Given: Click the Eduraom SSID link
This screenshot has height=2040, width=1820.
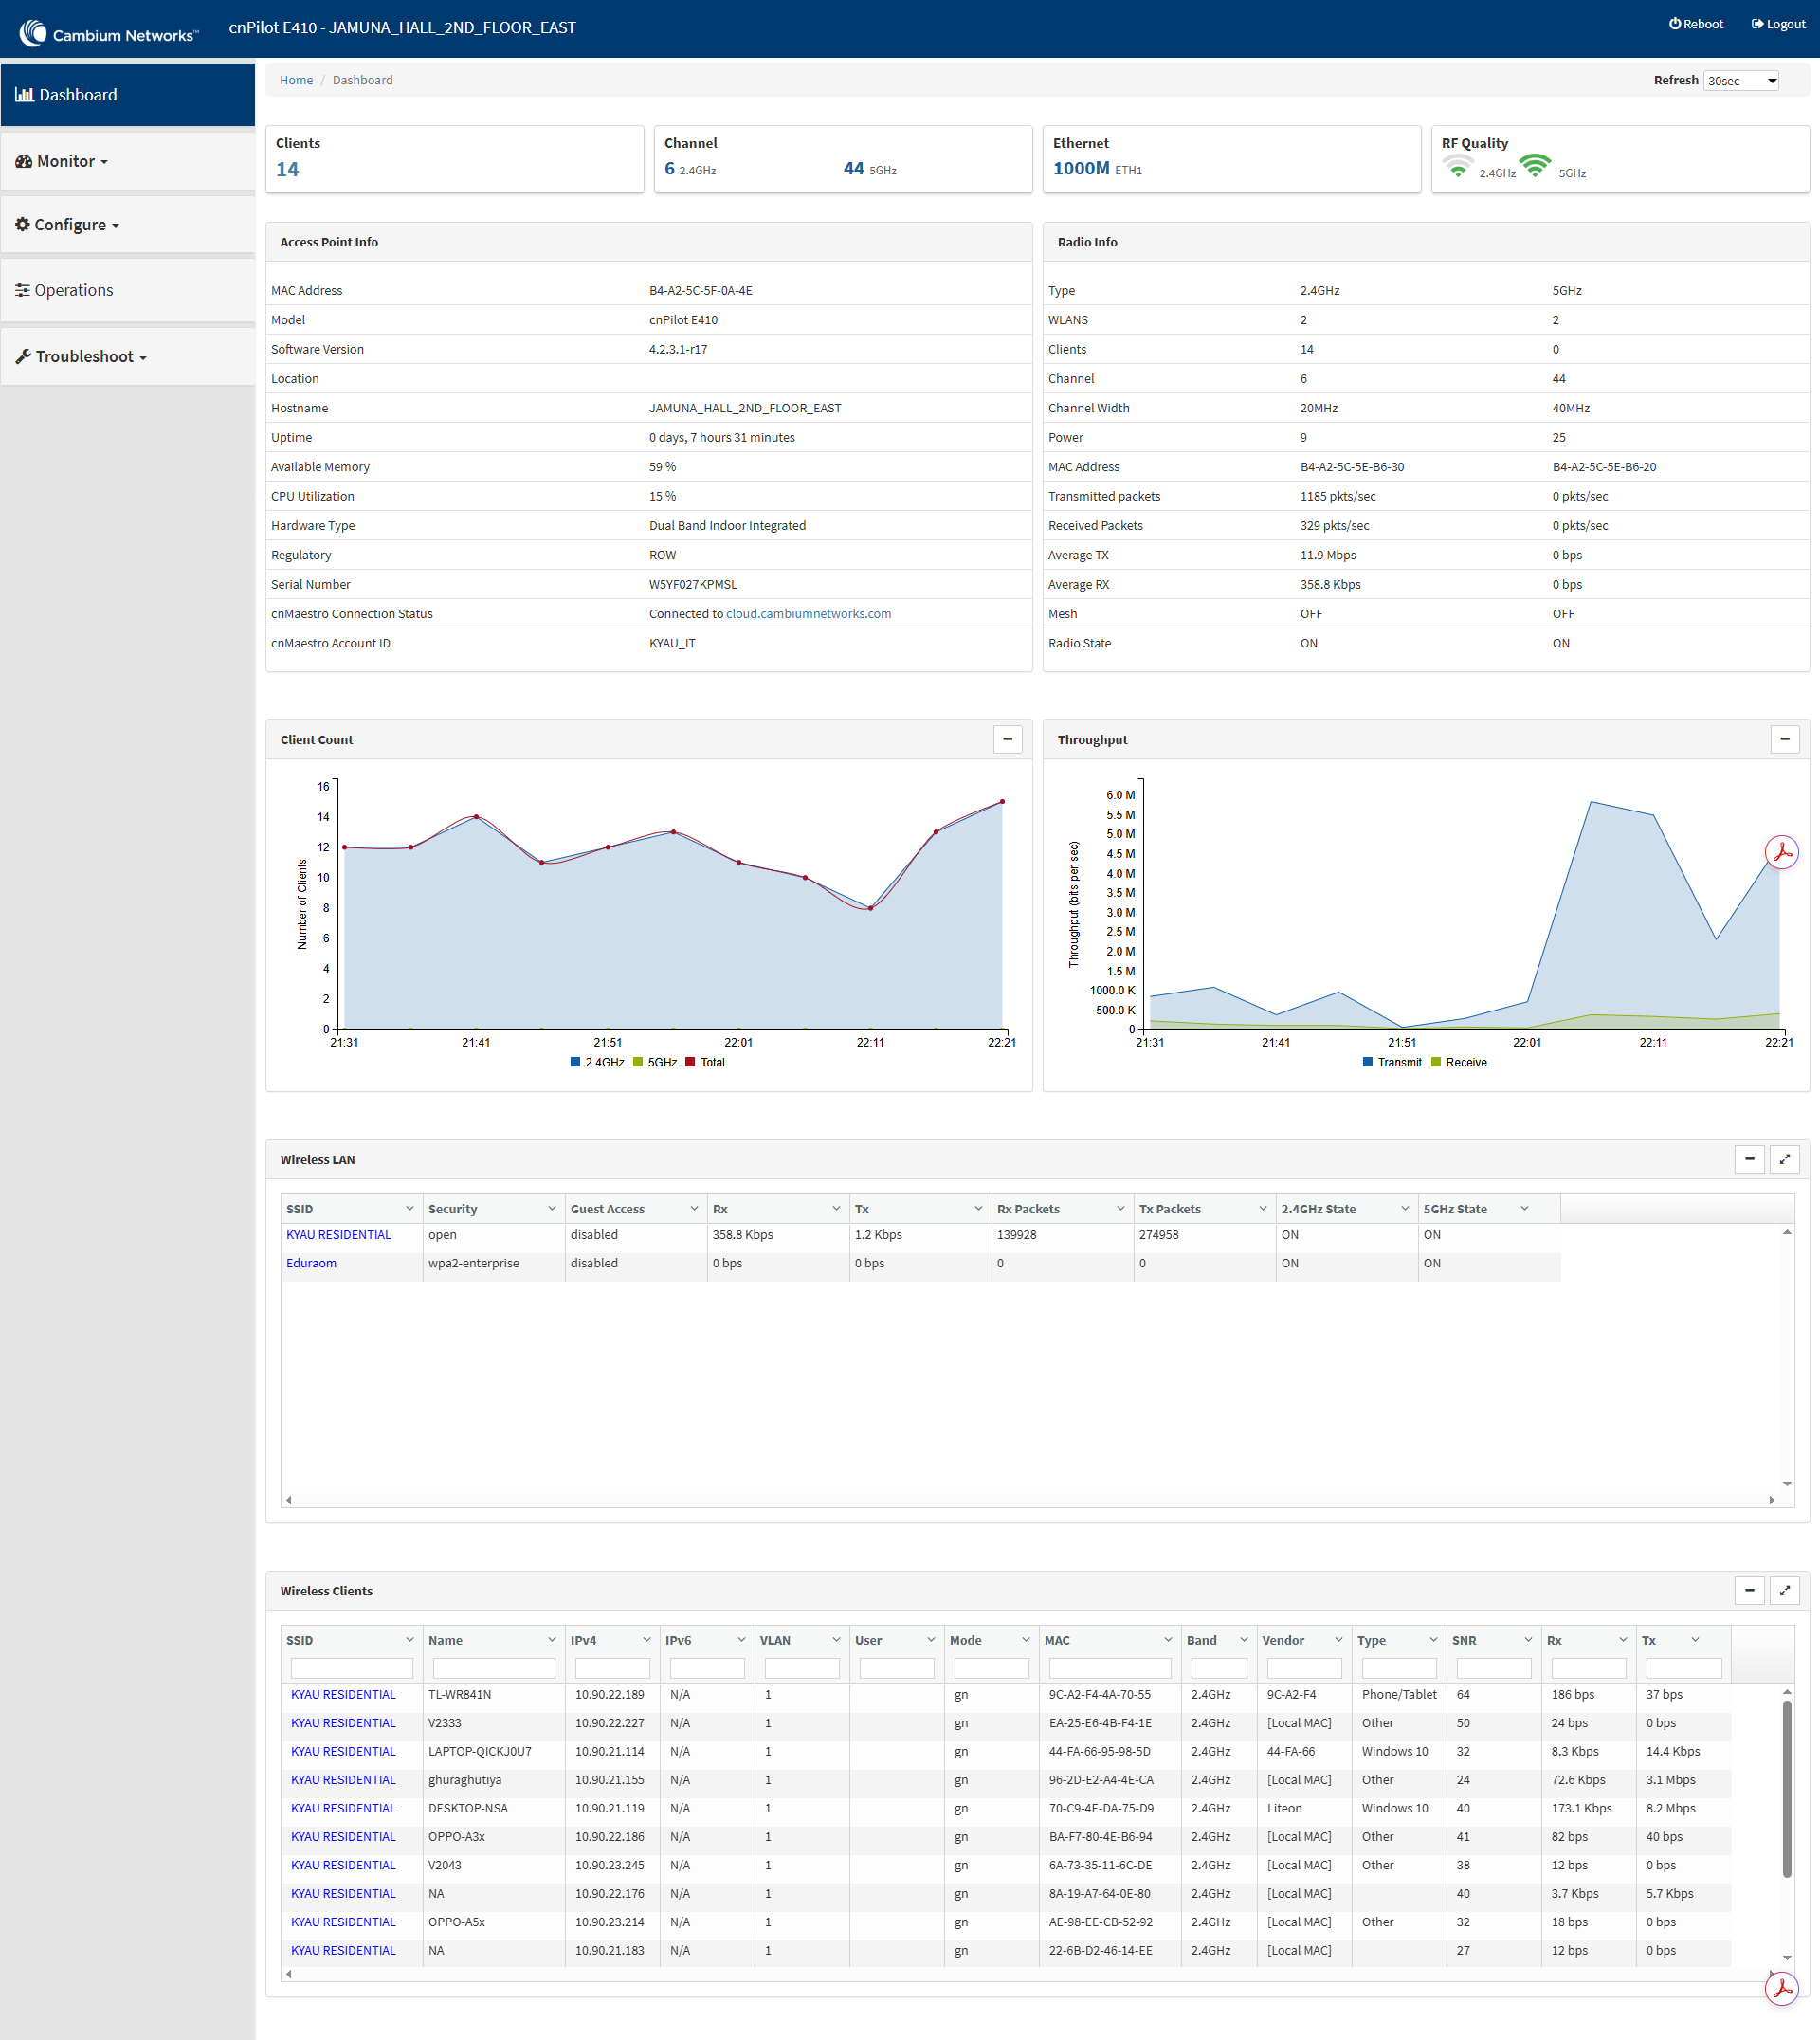Looking at the screenshot, I should tap(311, 1263).
